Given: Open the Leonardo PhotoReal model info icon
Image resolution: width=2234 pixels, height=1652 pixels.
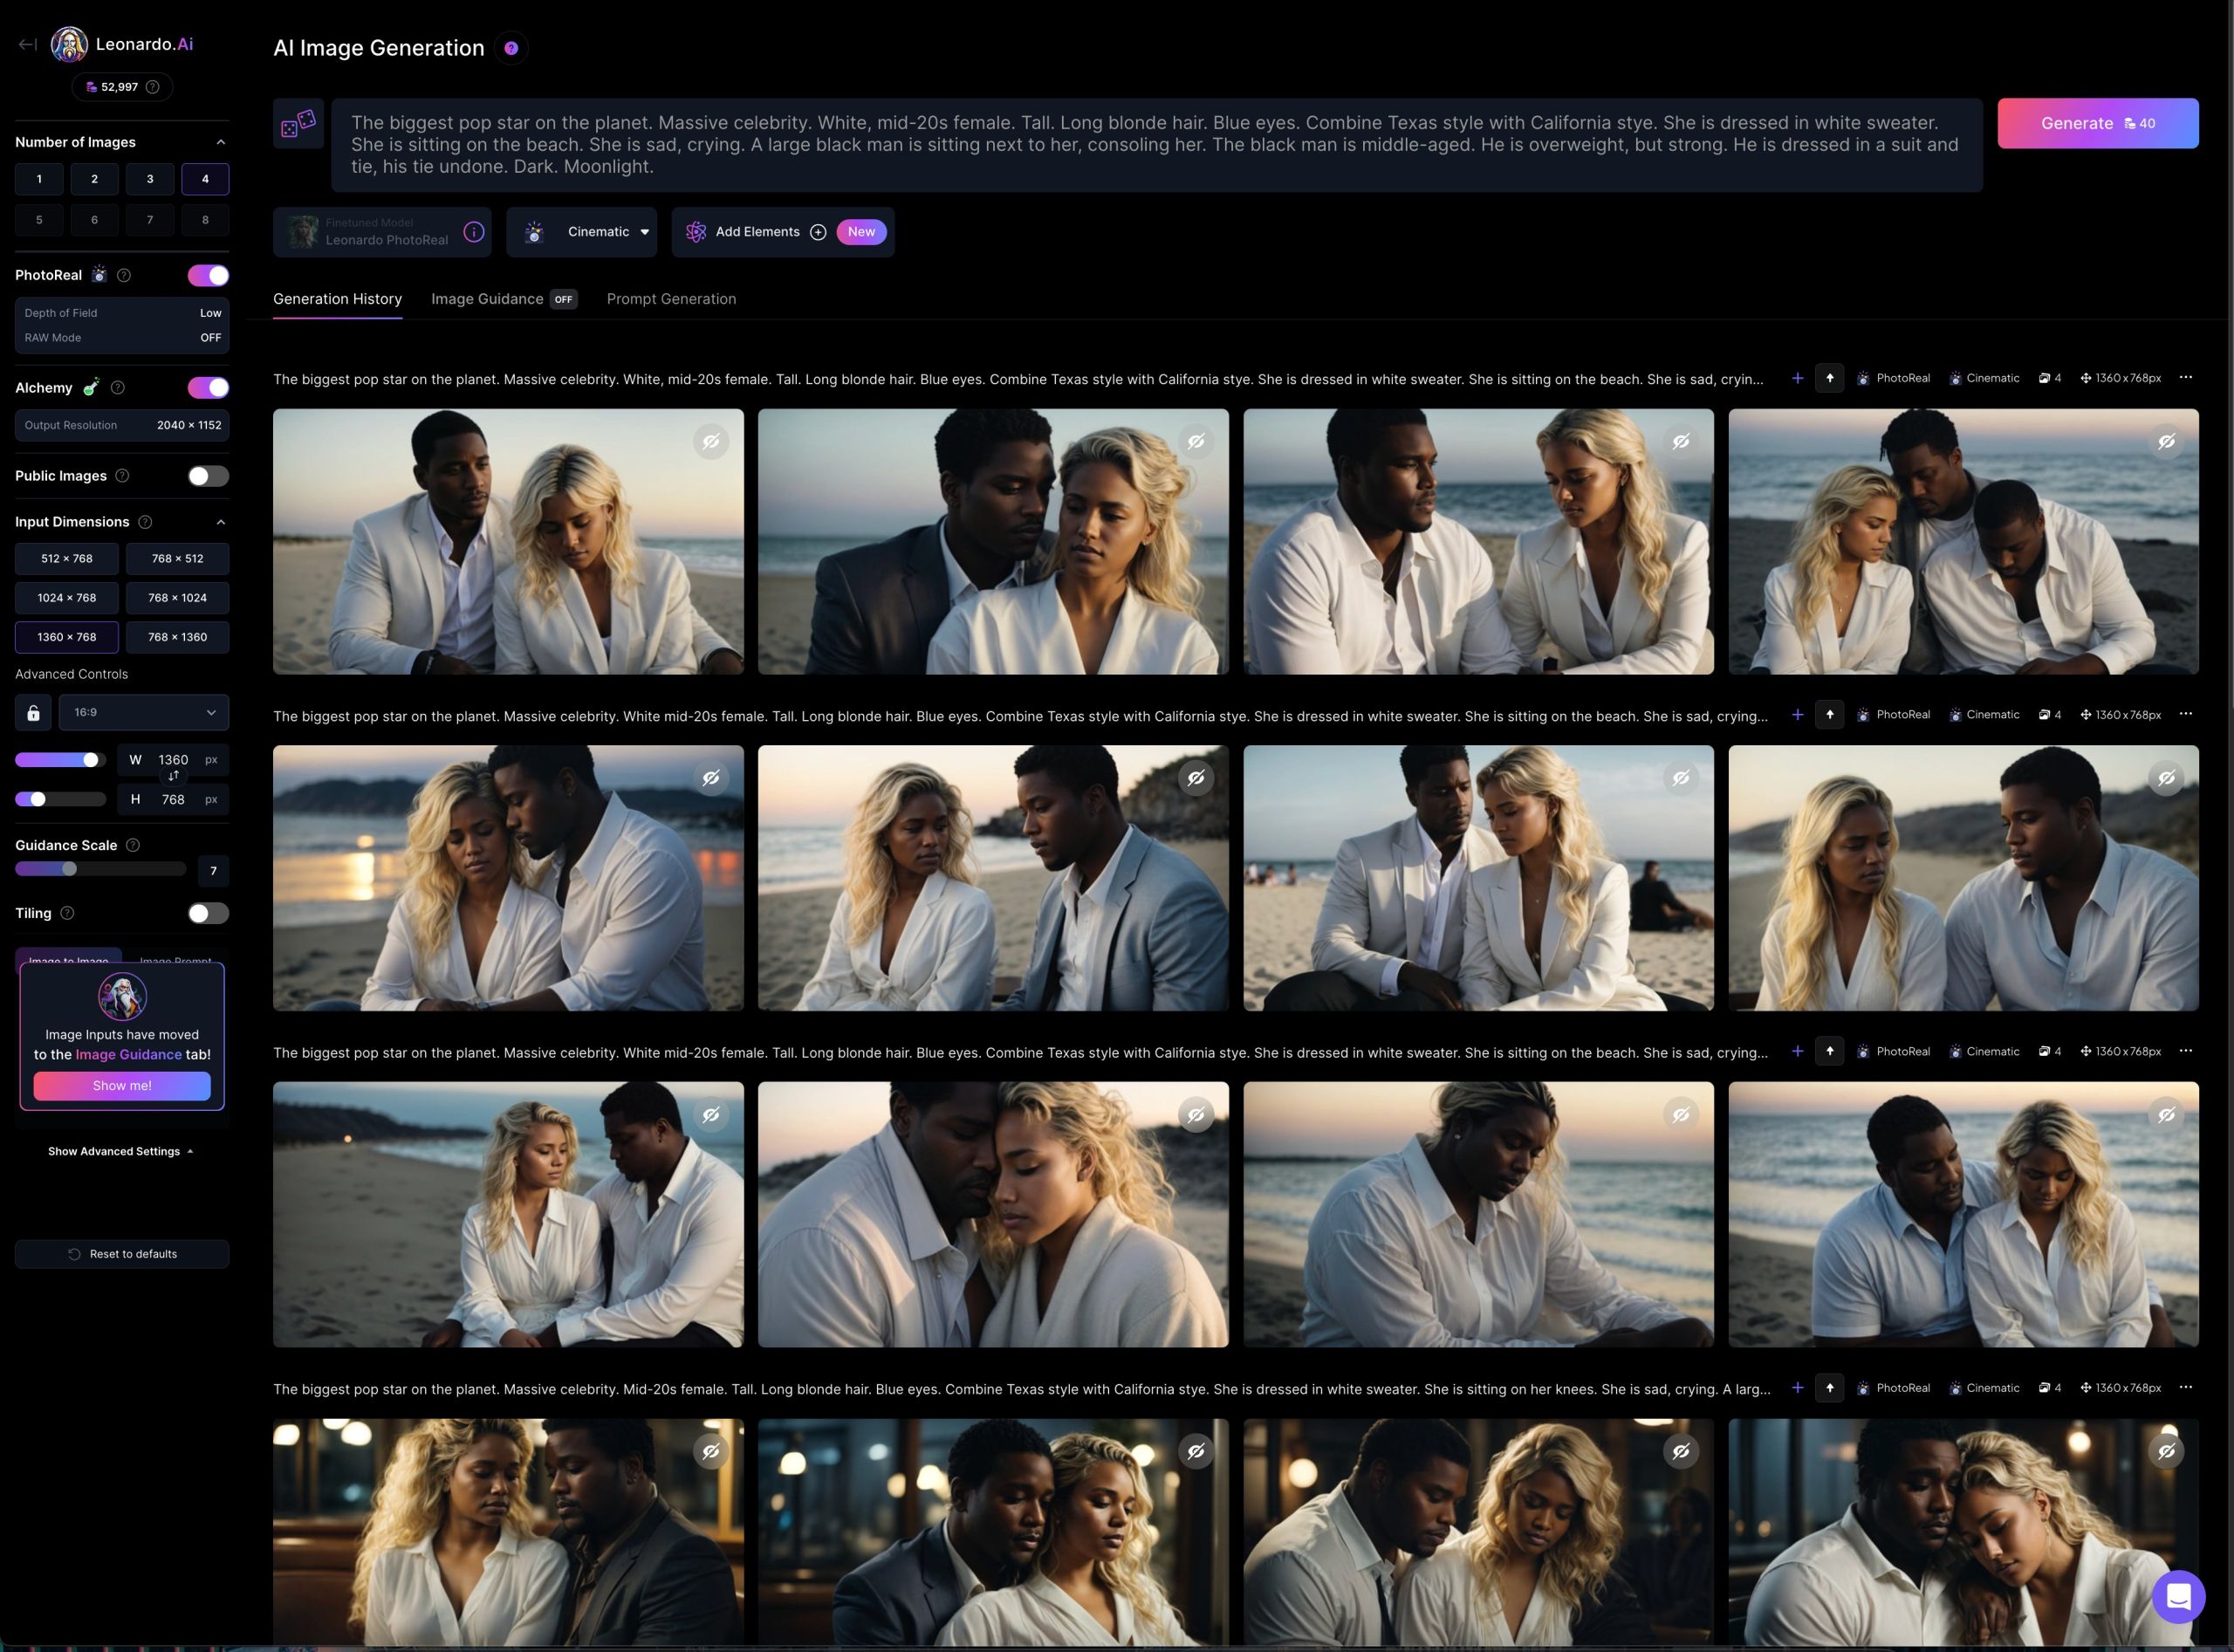Looking at the screenshot, I should [474, 232].
